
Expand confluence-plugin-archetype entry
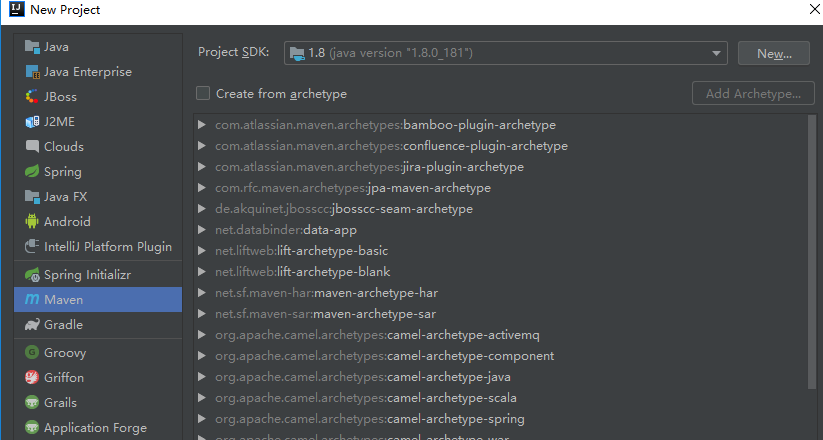point(202,146)
